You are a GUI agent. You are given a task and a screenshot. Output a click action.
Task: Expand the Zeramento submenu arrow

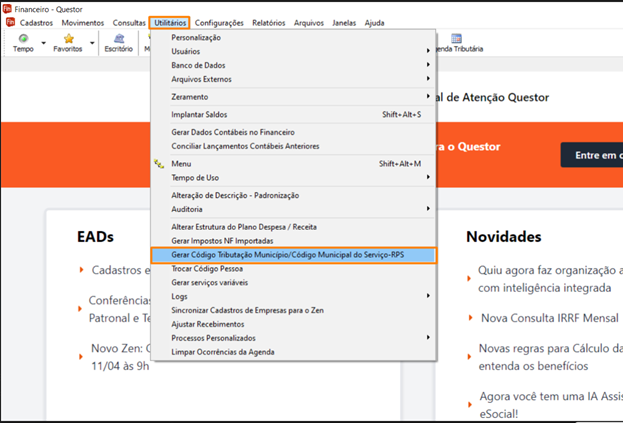(428, 97)
